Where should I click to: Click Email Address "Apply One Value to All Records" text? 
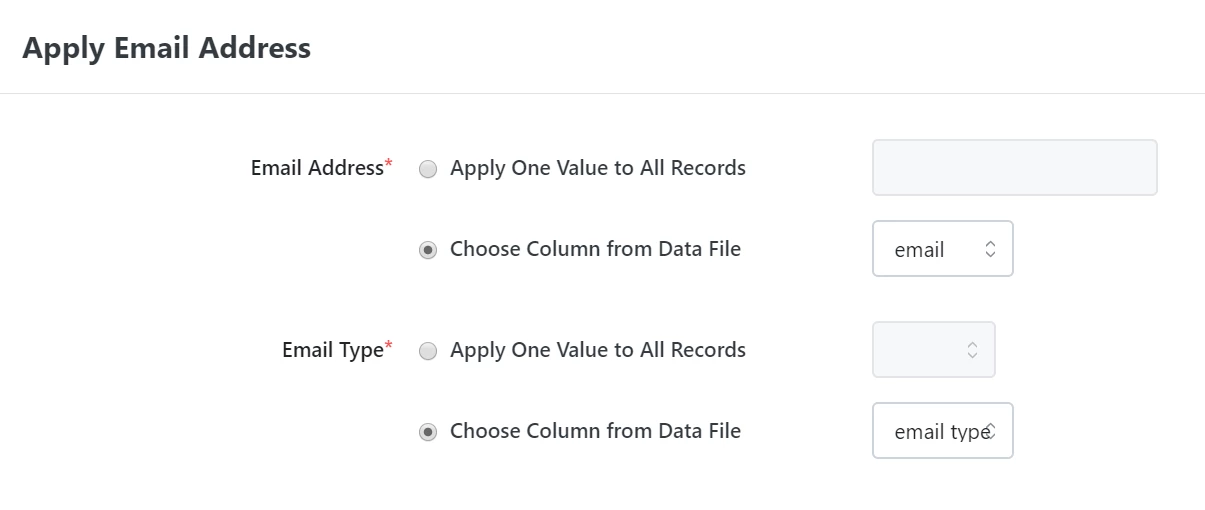(598, 168)
